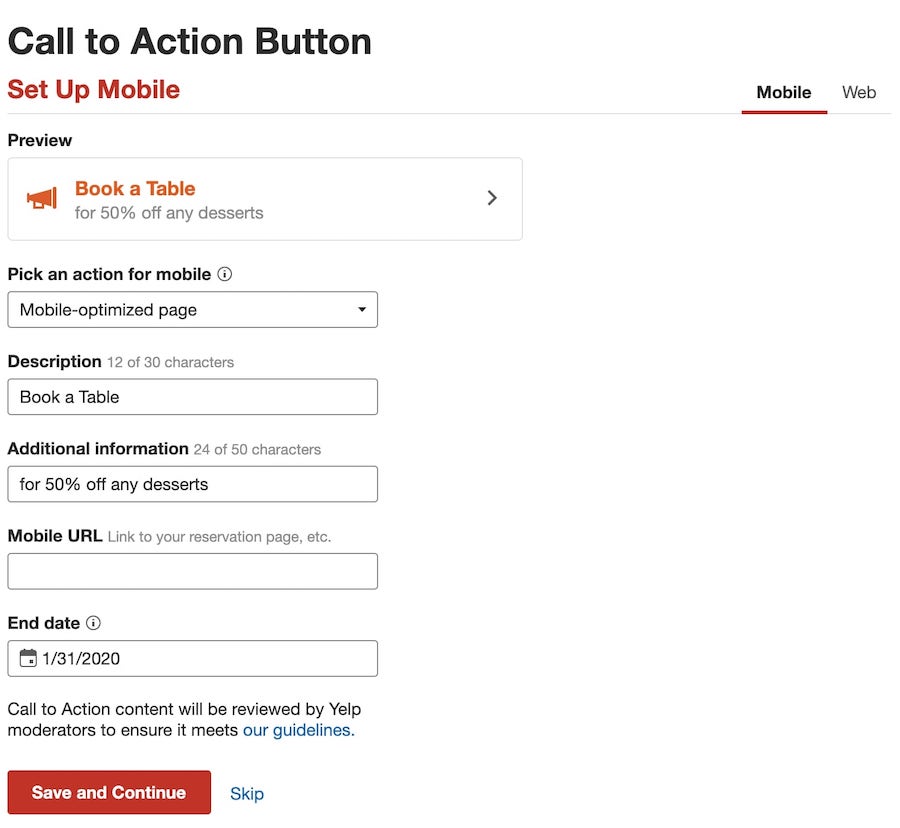Switch to the Web tab
This screenshot has width=900, height=828.
coord(858,92)
